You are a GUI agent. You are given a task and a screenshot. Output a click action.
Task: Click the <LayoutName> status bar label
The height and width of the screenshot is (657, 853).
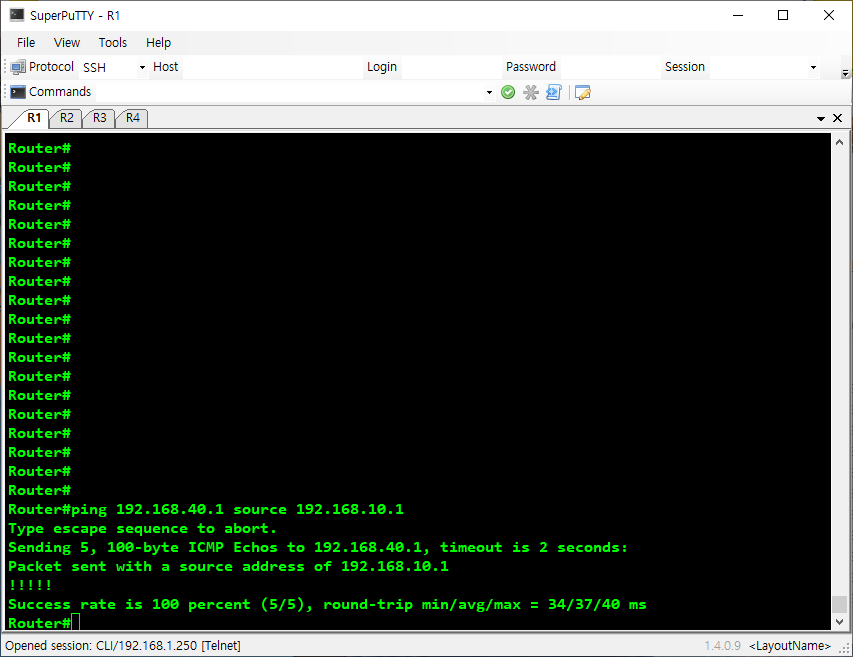pyautogui.click(x=790, y=646)
